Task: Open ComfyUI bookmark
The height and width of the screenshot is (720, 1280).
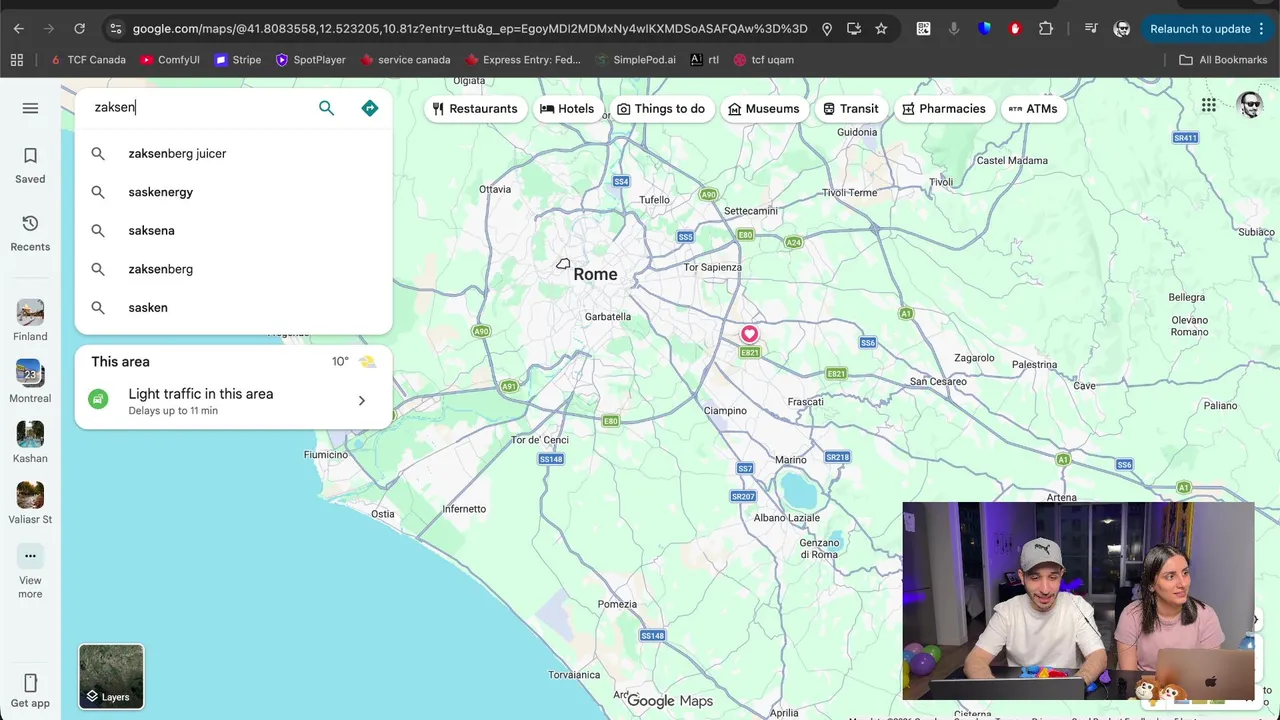Action: [170, 60]
